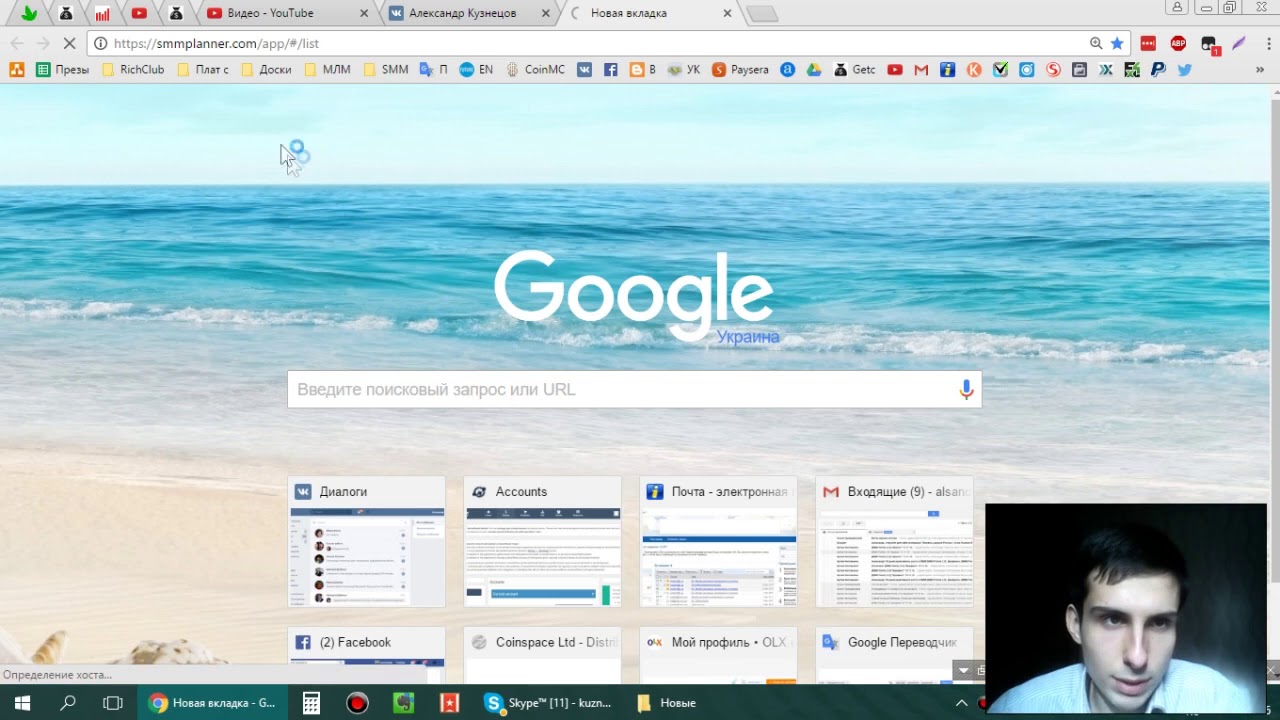Open Task View on the taskbar

point(113,703)
